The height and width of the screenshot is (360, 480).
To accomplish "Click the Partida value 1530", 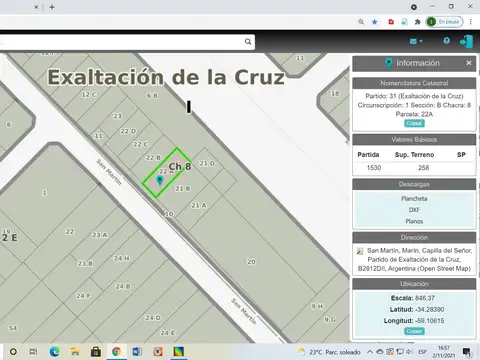I will tap(374, 168).
